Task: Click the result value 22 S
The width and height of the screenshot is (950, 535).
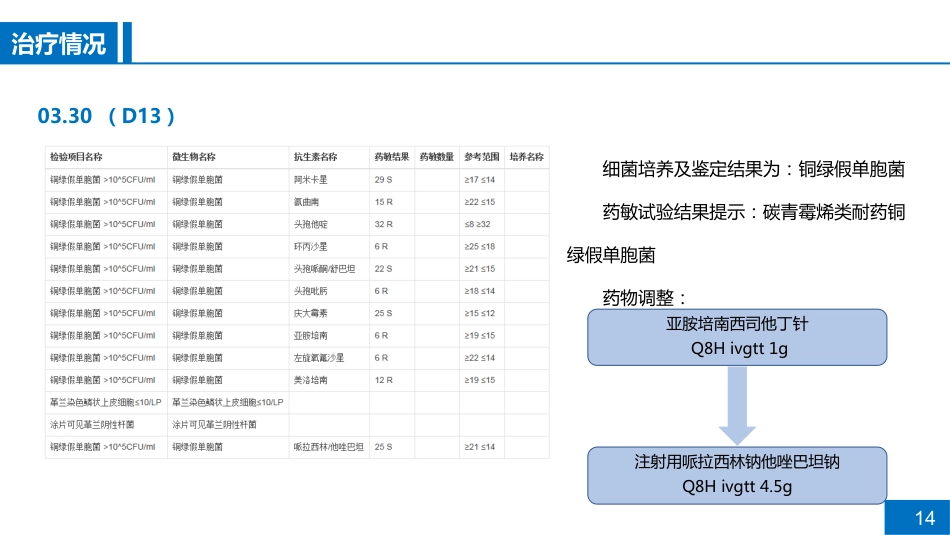Action: pyautogui.click(x=384, y=269)
